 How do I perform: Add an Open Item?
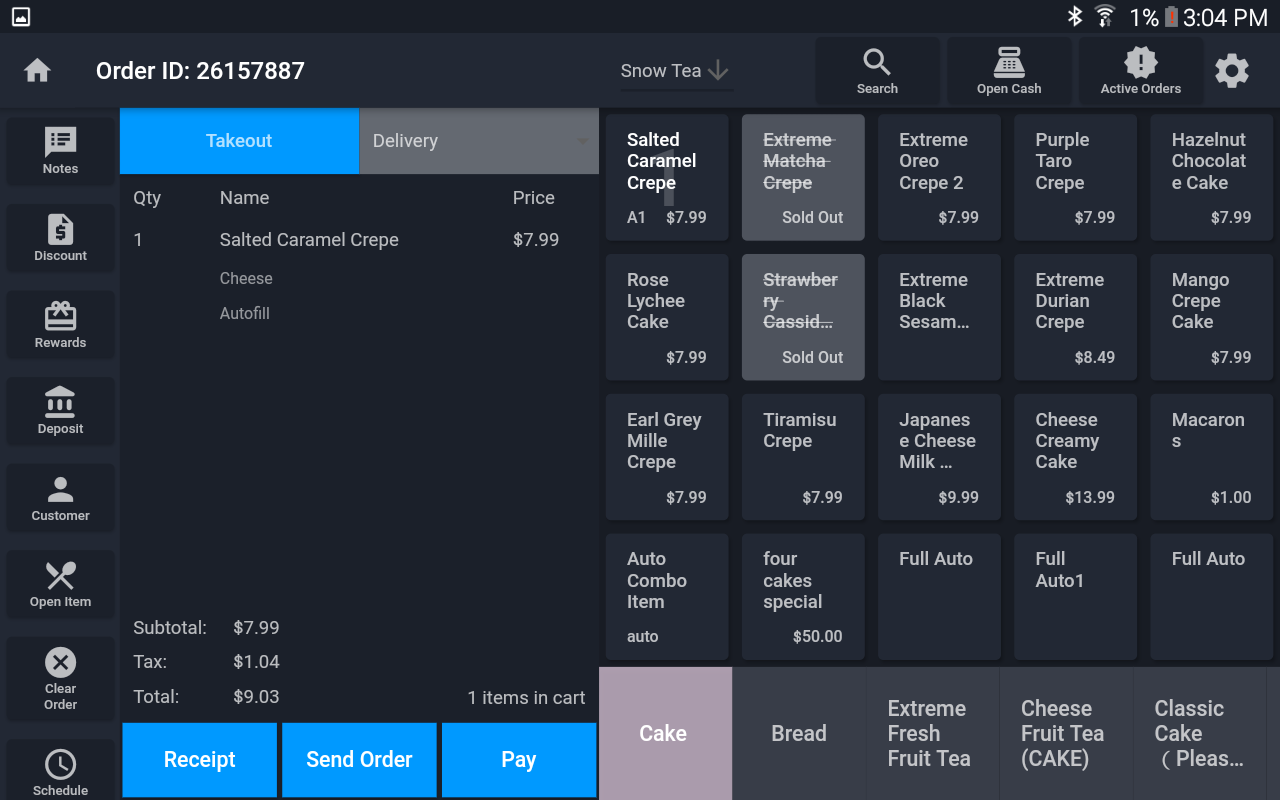pos(60,585)
